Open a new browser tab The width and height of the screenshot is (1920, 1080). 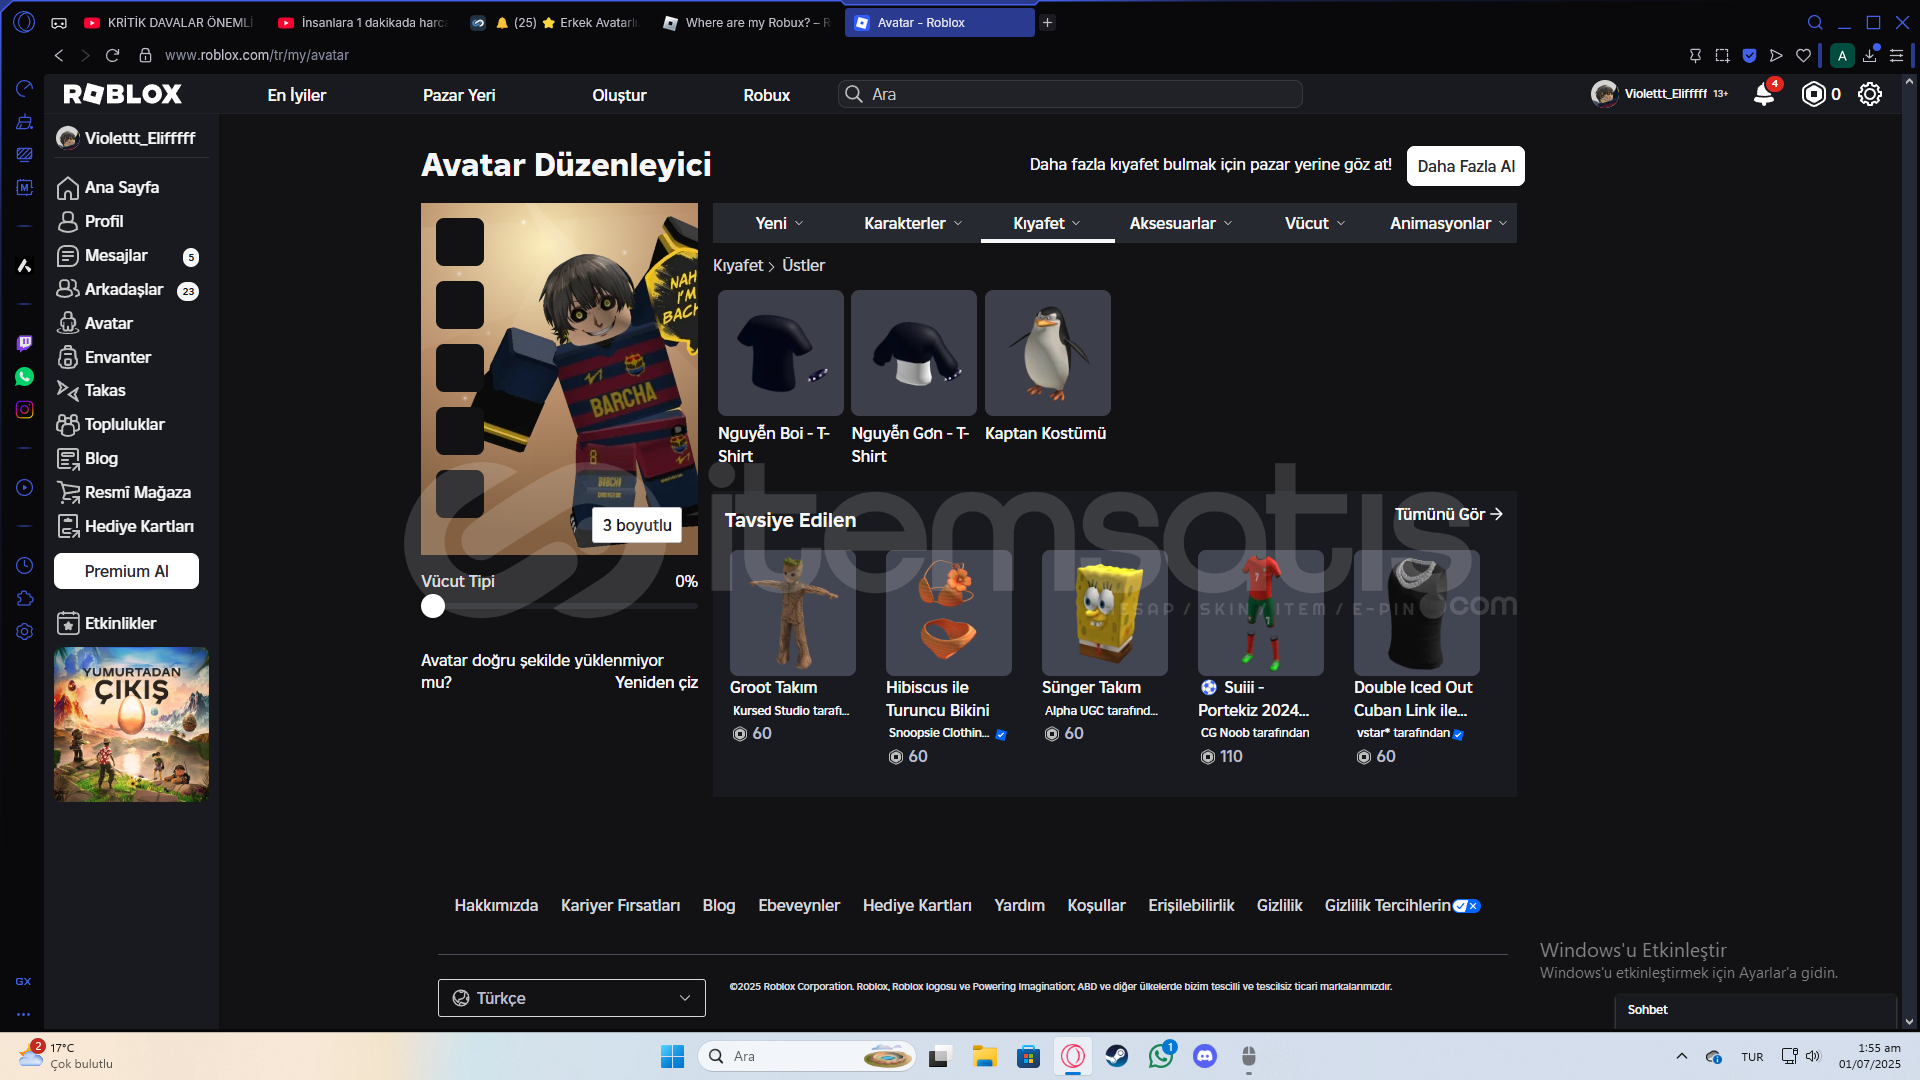tap(1047, 22)
